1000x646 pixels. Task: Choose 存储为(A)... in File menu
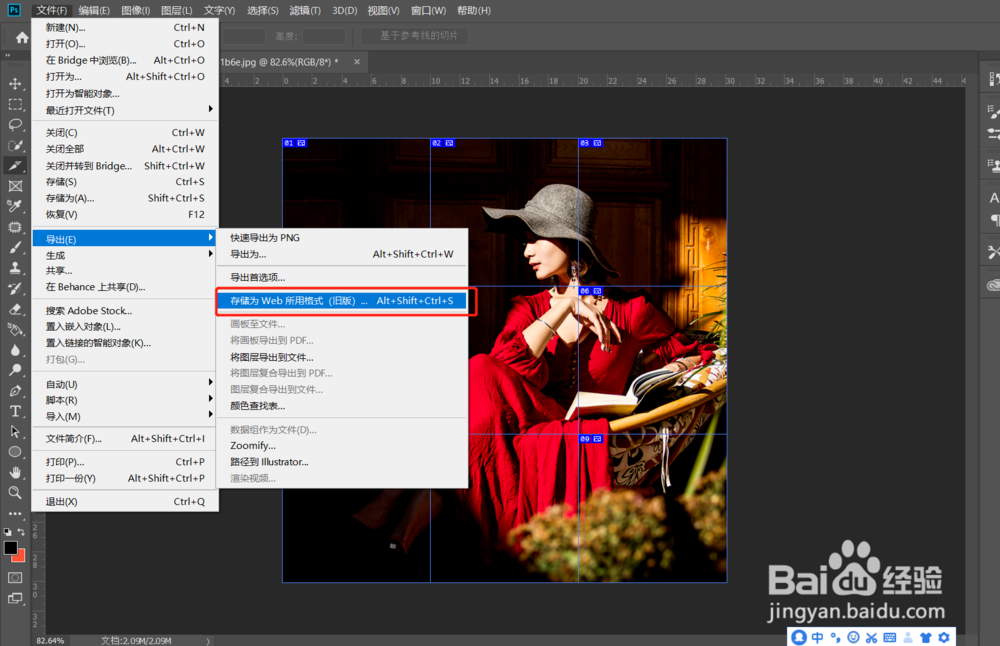click(x=125, y=198)
